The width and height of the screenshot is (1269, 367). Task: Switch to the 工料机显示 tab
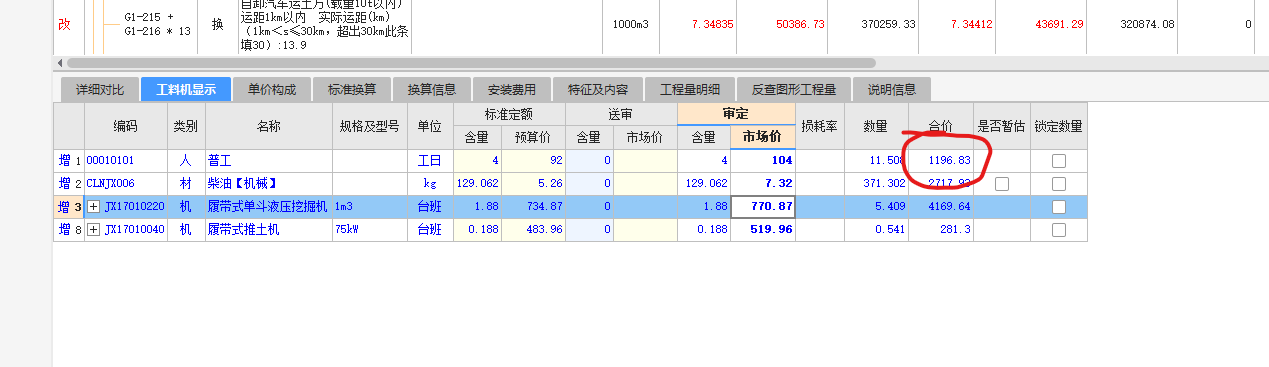(x=186, y=90)
